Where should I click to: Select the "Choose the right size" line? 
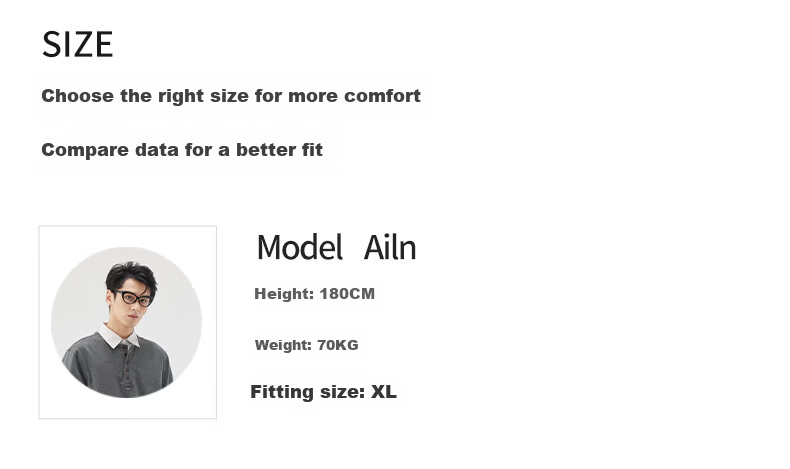point(231,96)
